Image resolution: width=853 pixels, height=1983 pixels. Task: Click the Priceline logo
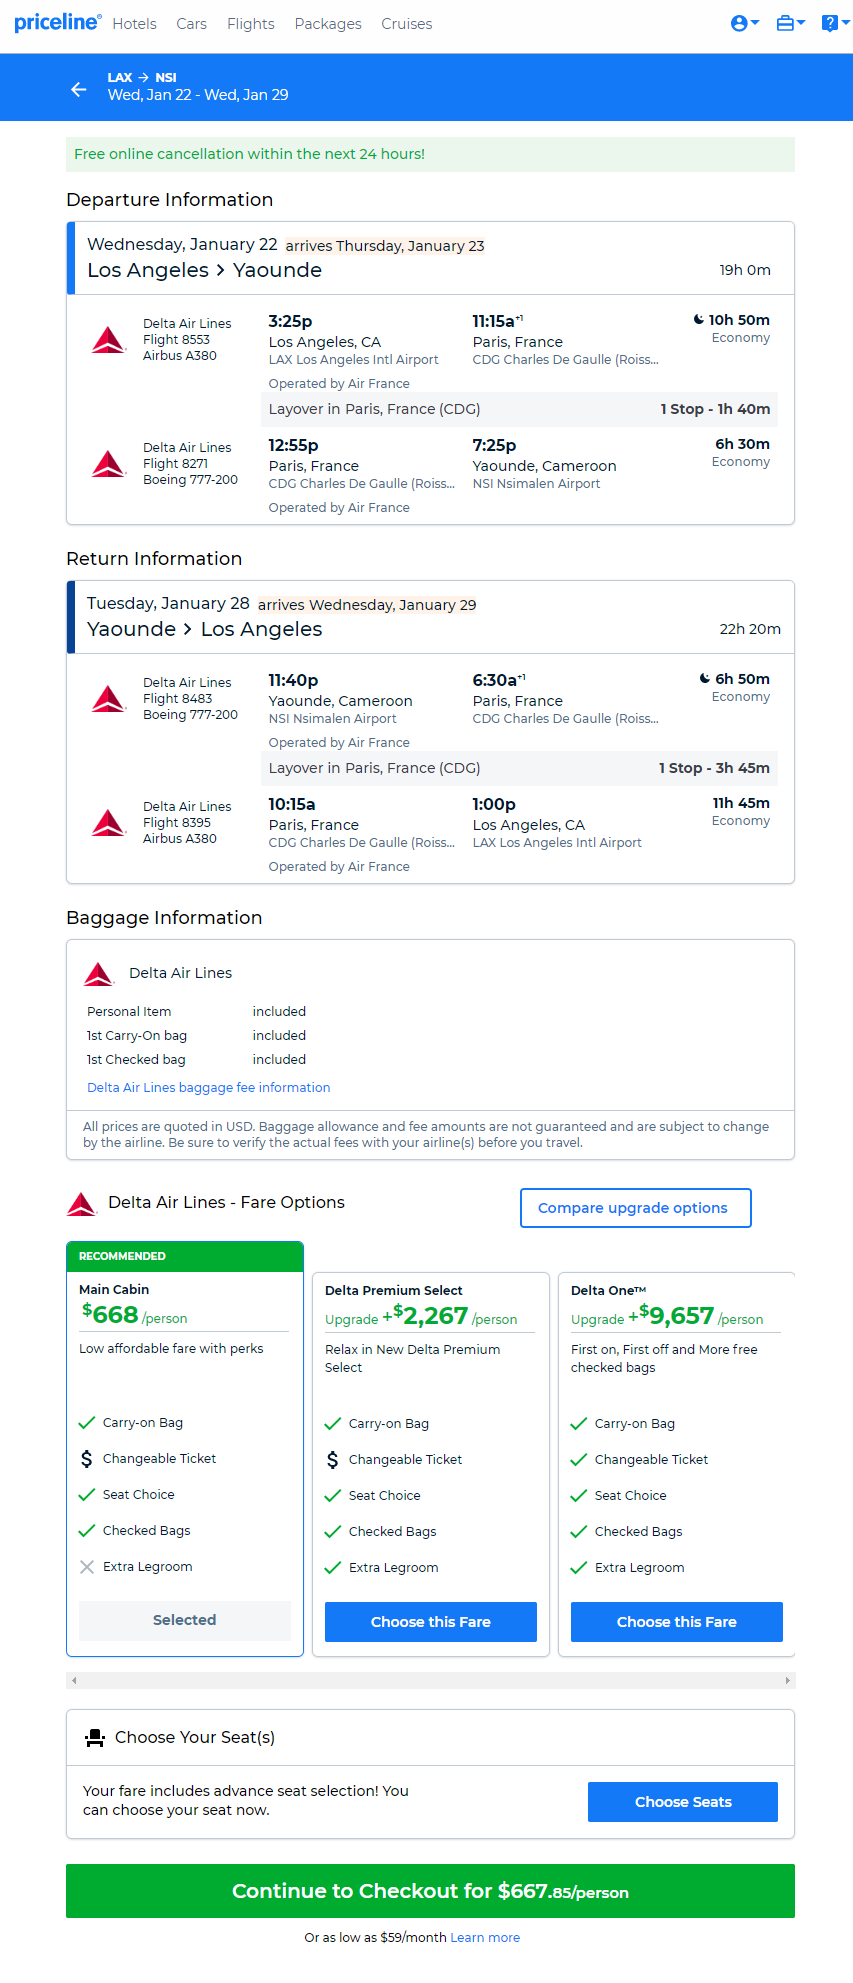pyautogui.click(x=57, y=22)
